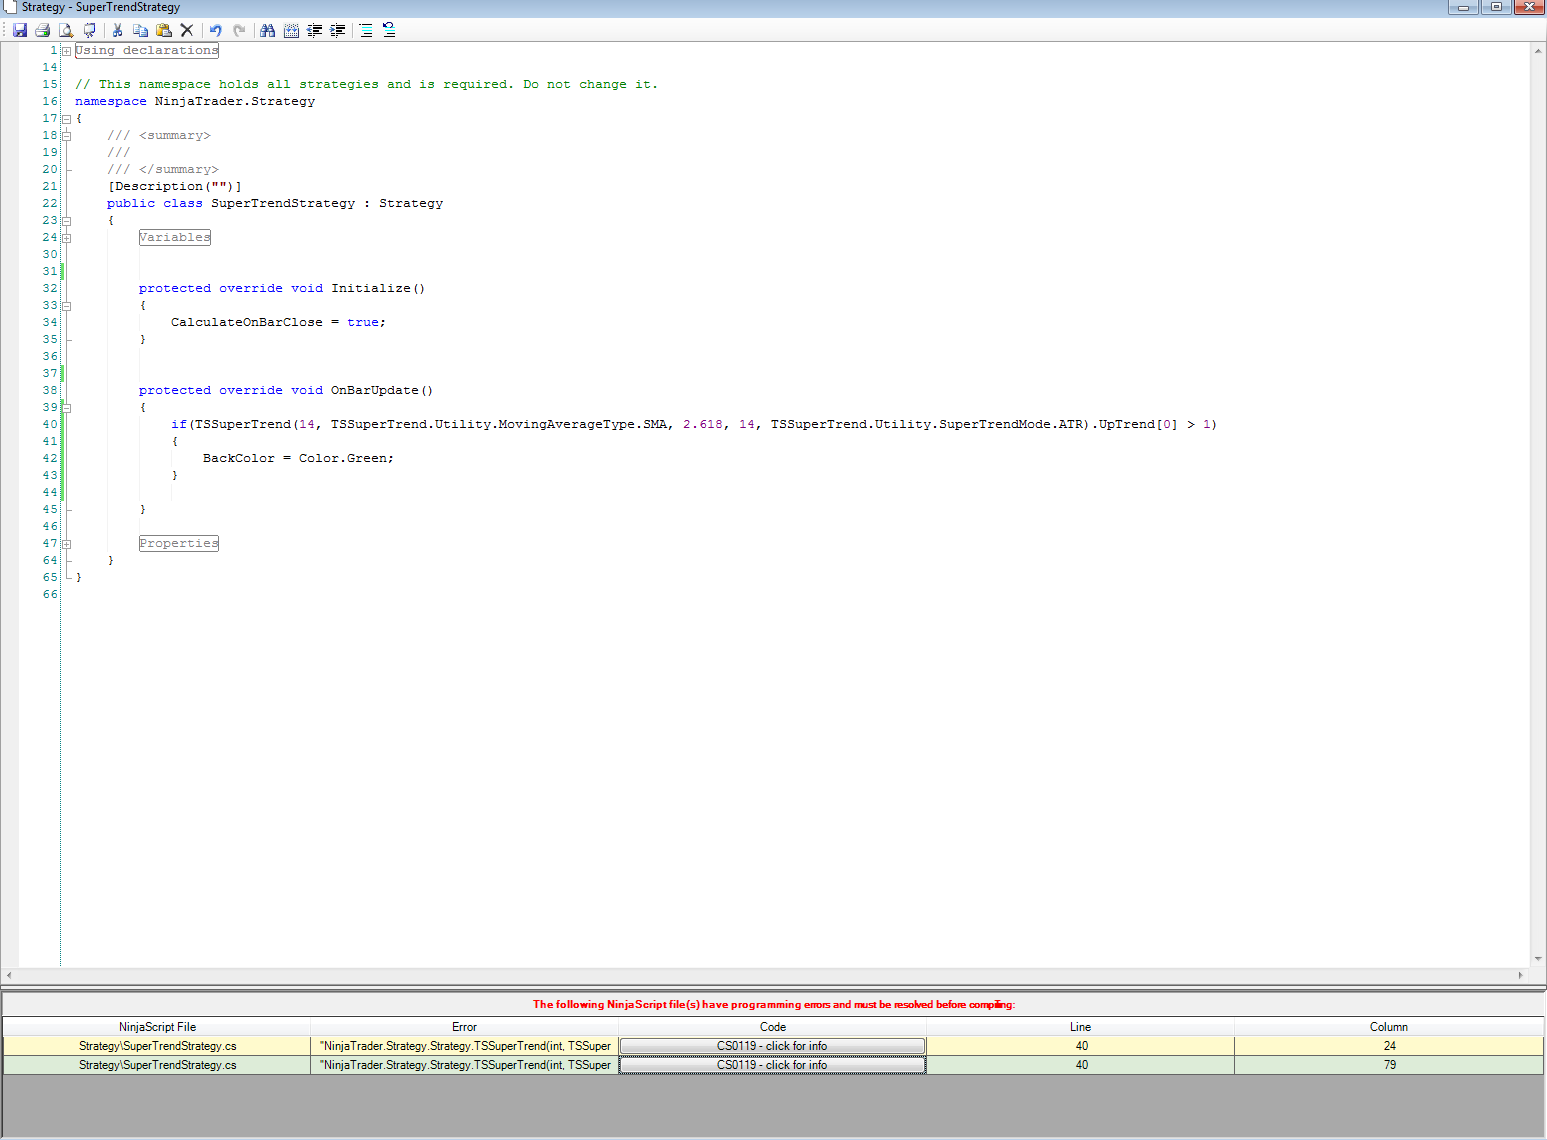
Task: Click the 'CalculateOnBarClose' code text
Action: pyautogui.click(x=247, y=322)
